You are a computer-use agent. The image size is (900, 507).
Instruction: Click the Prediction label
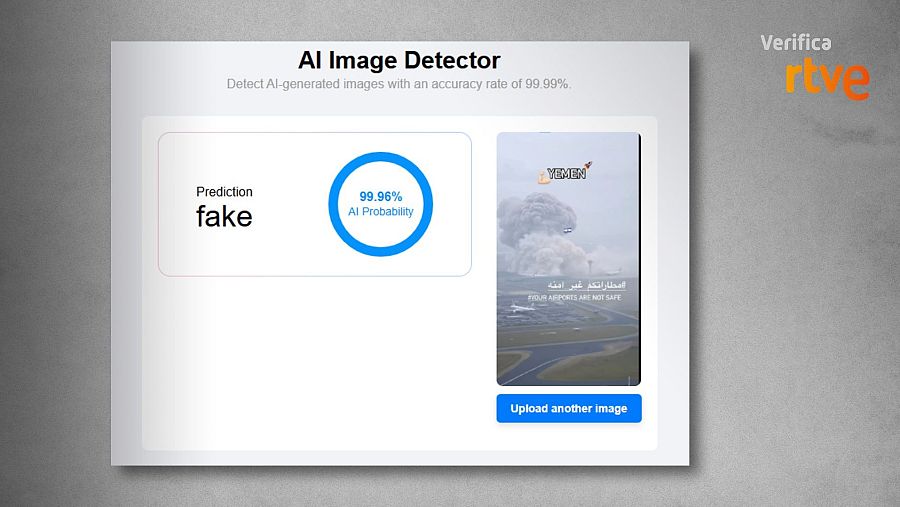[224, 192]
